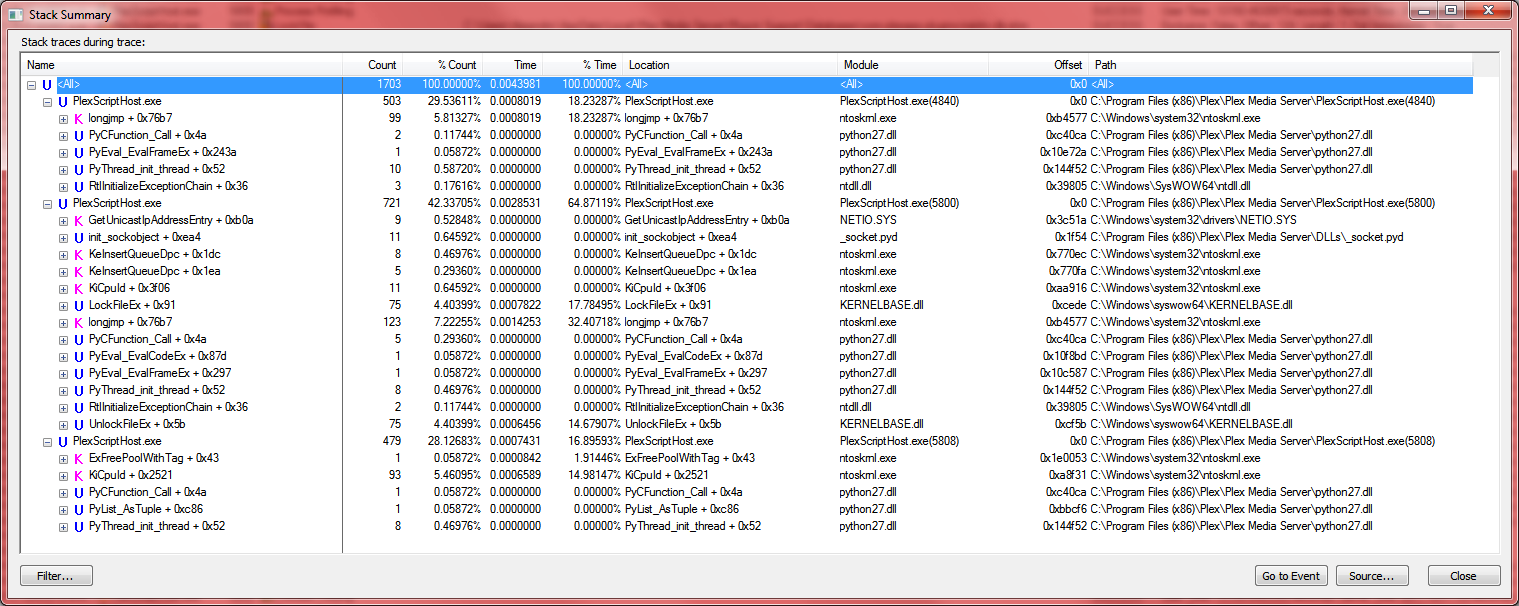Click the U icon next to PyEval_EvalFrameEx + 0x297
This screenshot has height=606, width=1519.
tap(79, 373)
